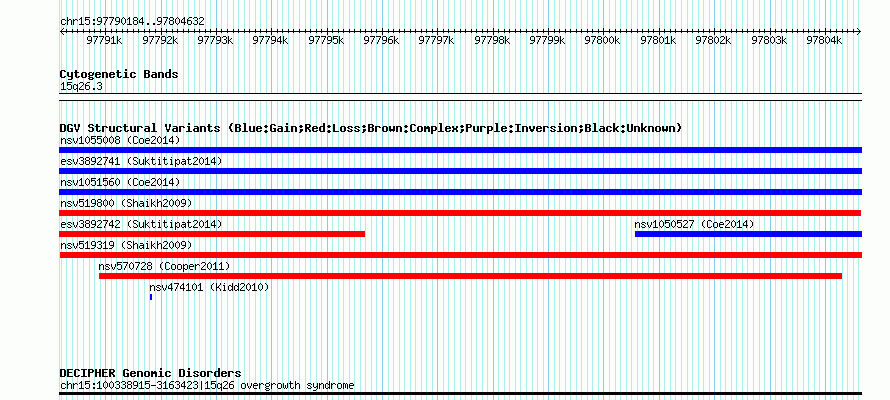Click the 97794k ruler tick label
The image size is (890, 400).
270,40
